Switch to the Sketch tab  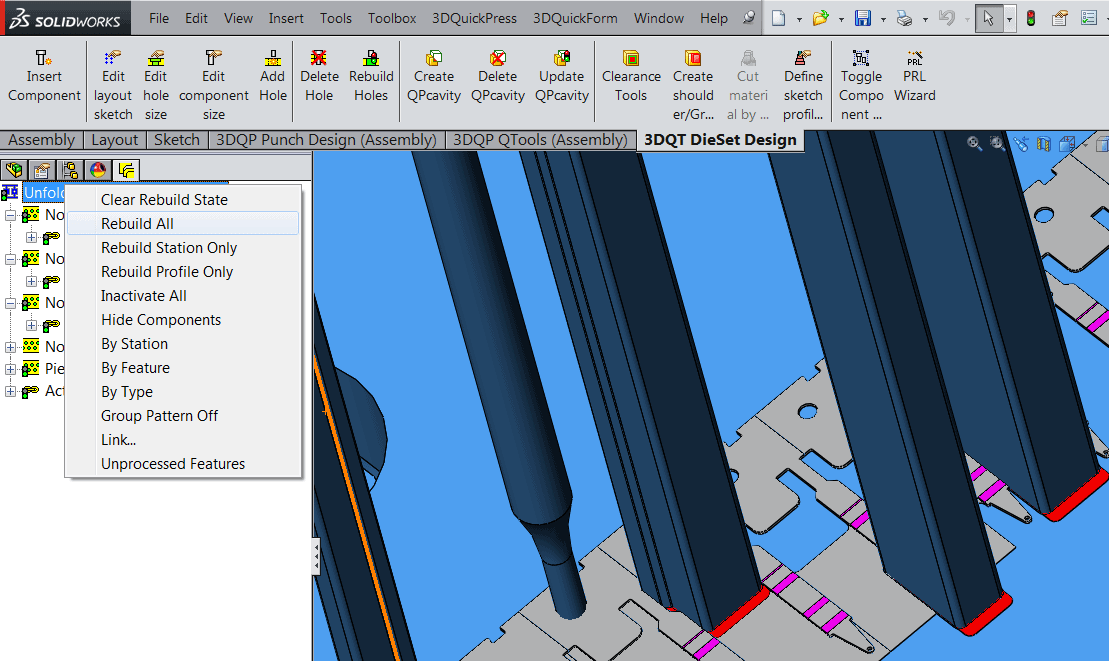pyautogui.click(x=177, y=140)
